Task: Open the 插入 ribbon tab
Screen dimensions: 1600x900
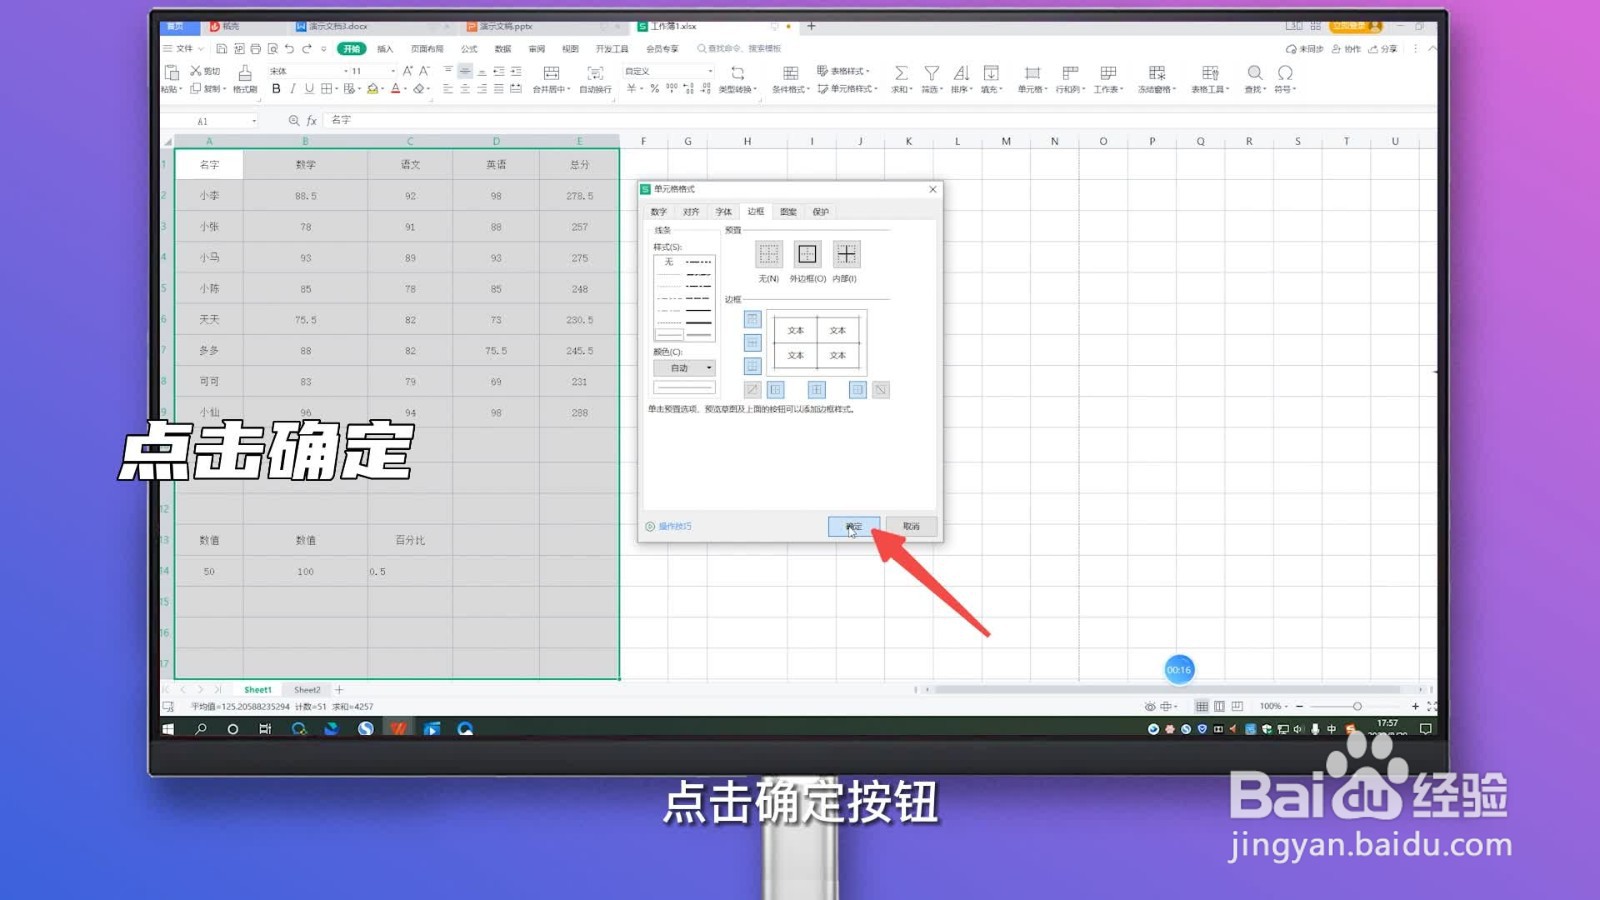Action: (385, 49)
